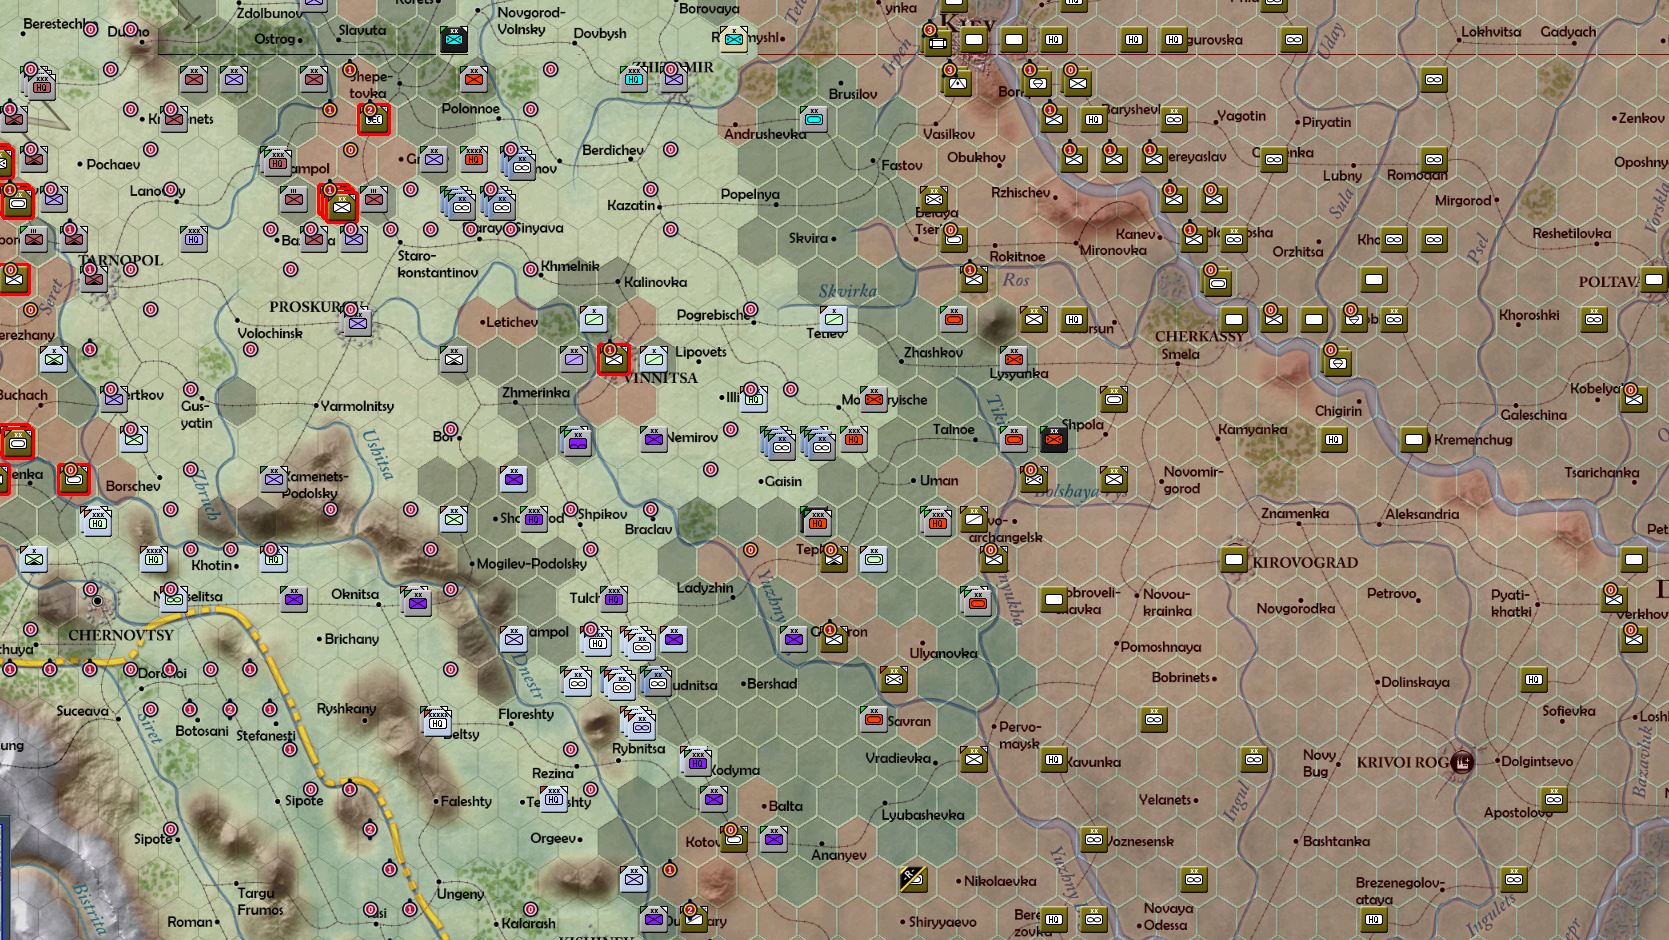Screen dimensions: 1669x940
Task: Click the Uman town label
Action: pyautogui.click(x=939, y=480)
